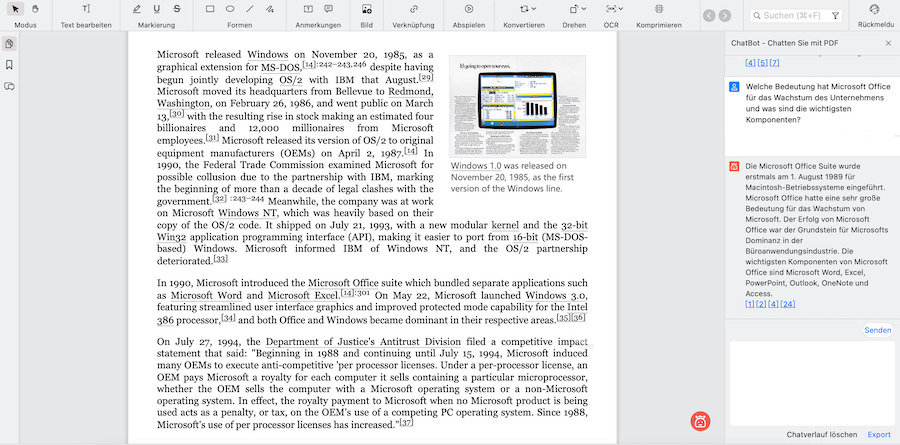900x445 pixels.
Task: Click the red ChatBot floating icon
Action: pos(701,421)
